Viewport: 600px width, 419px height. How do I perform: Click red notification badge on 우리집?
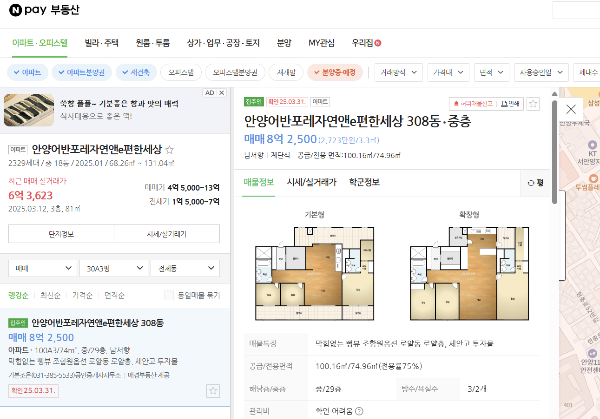coord(378,43)
